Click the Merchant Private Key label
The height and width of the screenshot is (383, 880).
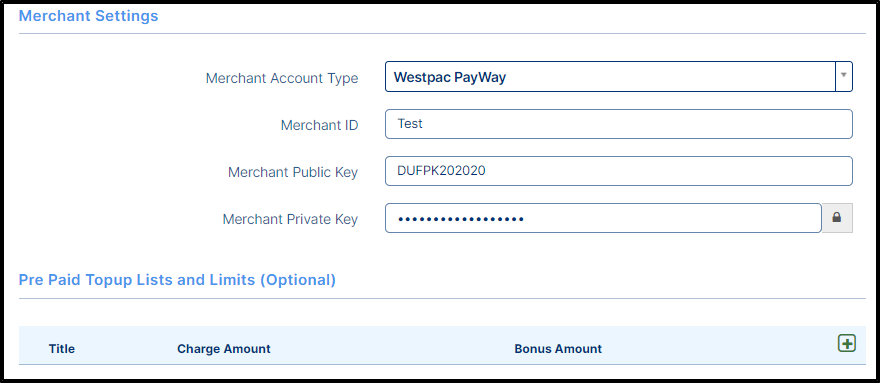point(290,219)
